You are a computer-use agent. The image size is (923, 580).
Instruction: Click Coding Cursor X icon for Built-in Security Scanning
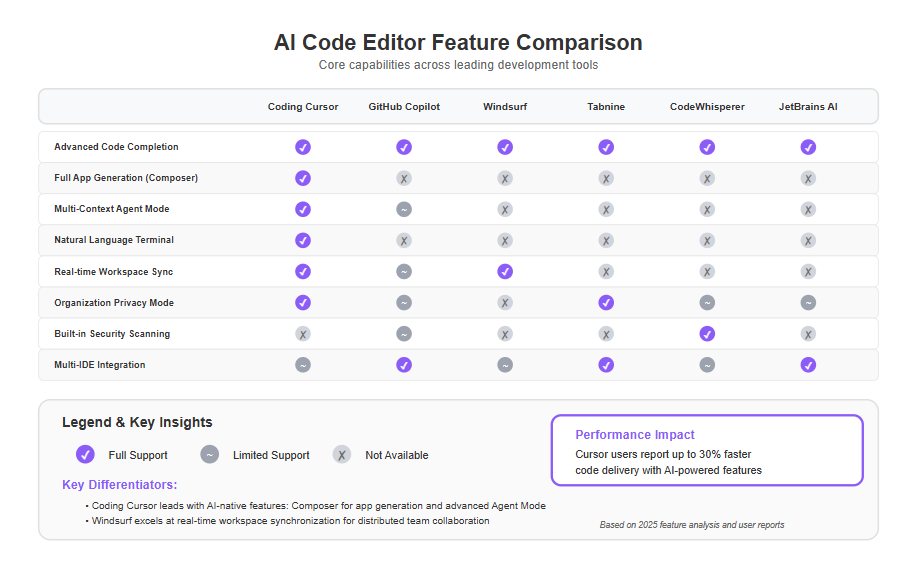click(x=303, y=334)
